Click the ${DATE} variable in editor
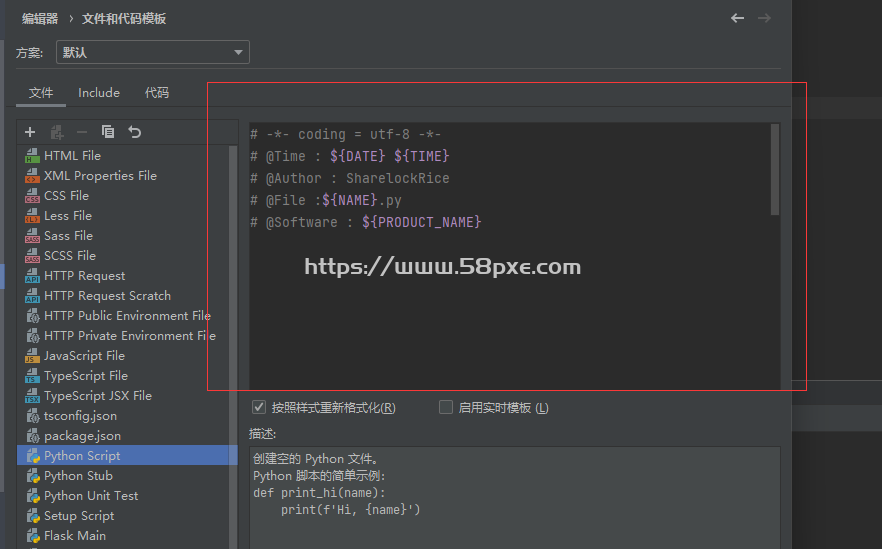The height and width of the screenshot is (549, 882). click(x=358, y=156)
